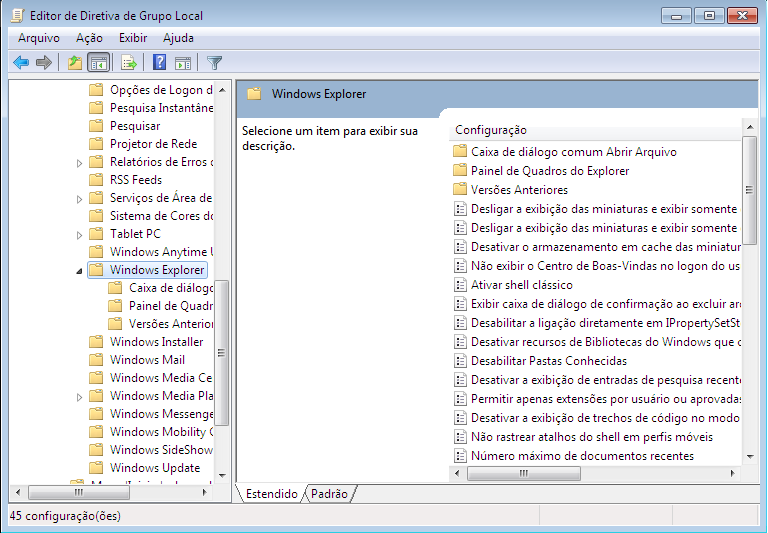Viewport: 768px width, 533px height.
Task: Open the Help question mark icon
Action: pyautogui.click(x=159, y=63)
